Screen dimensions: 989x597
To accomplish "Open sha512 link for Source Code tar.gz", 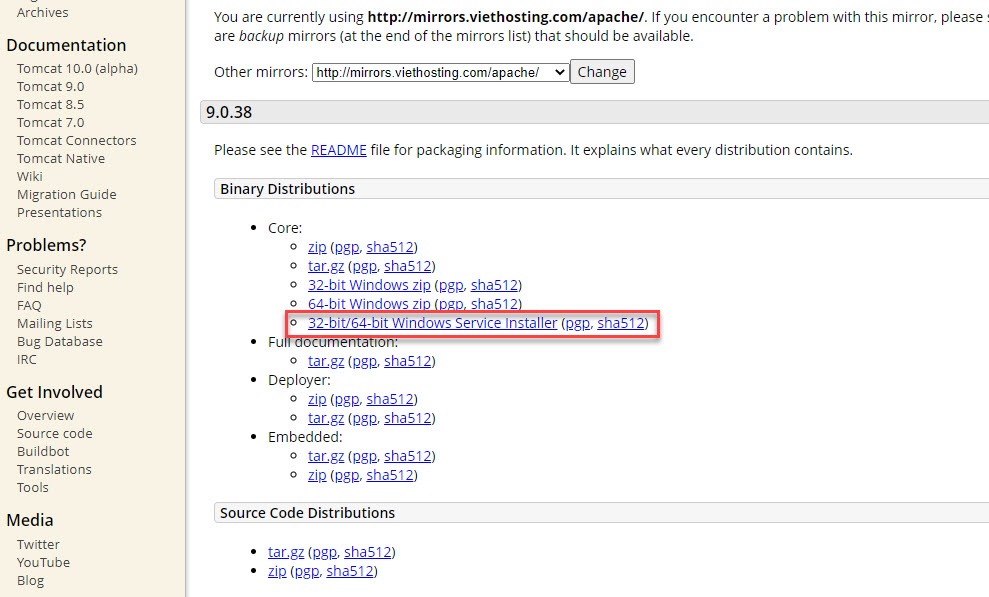I will tap(368, 552).
